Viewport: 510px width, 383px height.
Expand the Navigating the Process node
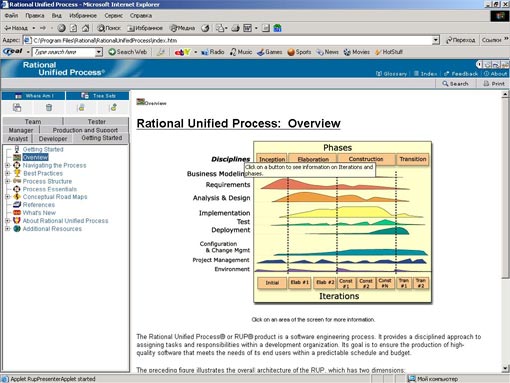tap(7, 165)
